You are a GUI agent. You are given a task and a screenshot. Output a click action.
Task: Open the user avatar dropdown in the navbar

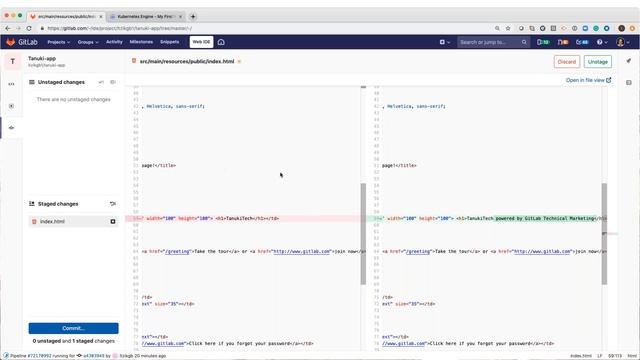point(622,42)
